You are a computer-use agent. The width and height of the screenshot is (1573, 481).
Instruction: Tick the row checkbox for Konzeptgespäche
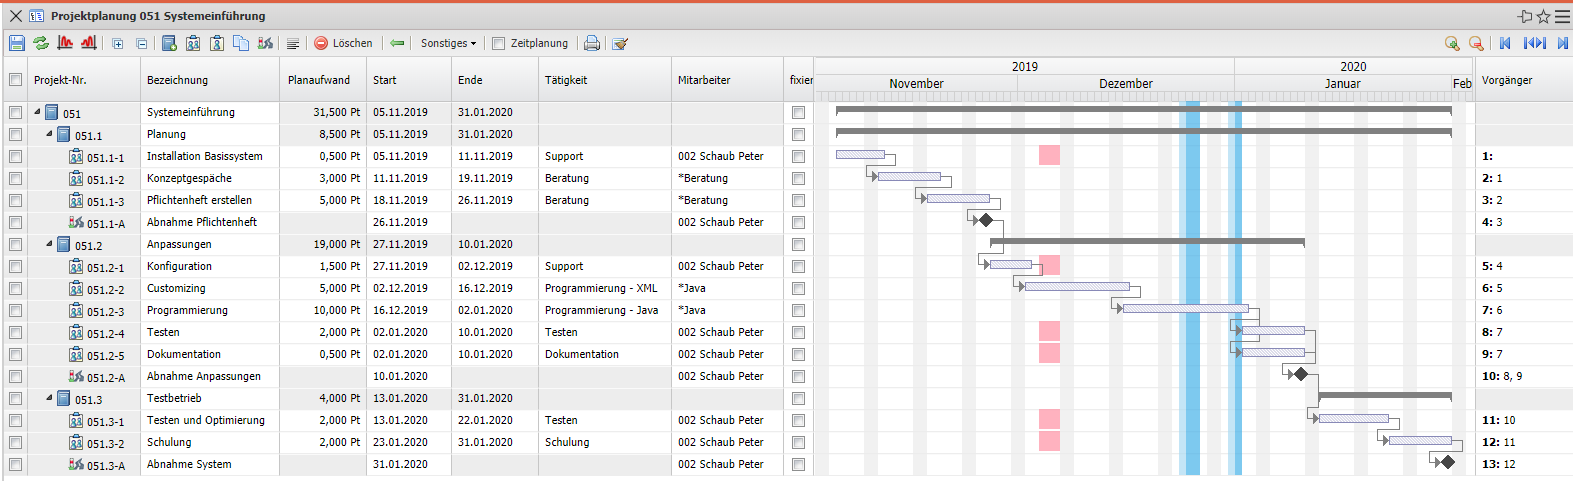pyautogui.click(x=15, y=178)
